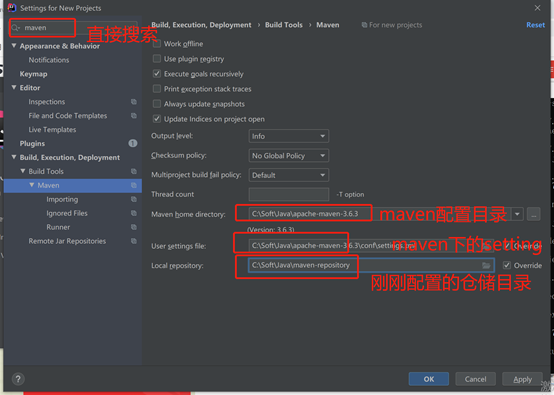This screenshot has width=554, height=395.
Task: Click the copy icon on the Maven row
Action: 134,185
